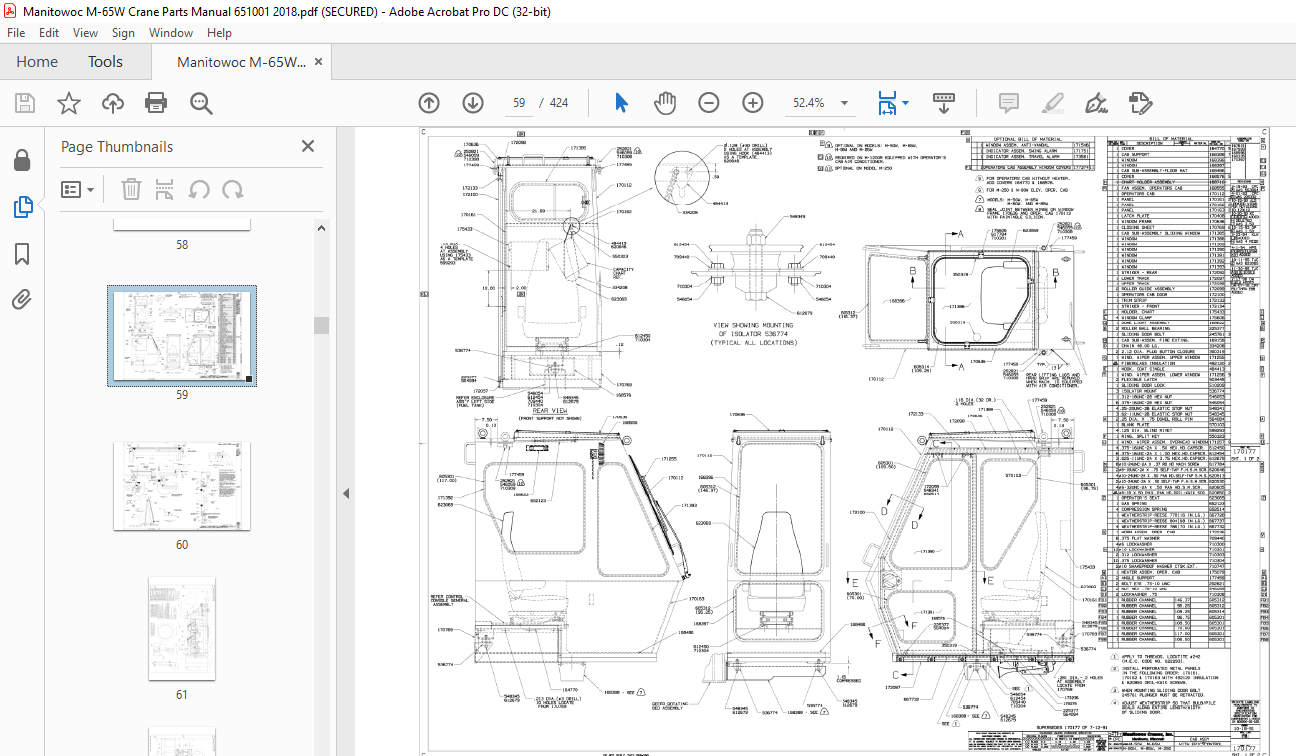Open the Bookmarks sidebar icon
This screenshot has height=756, width=1296.
tap(22, 254)
